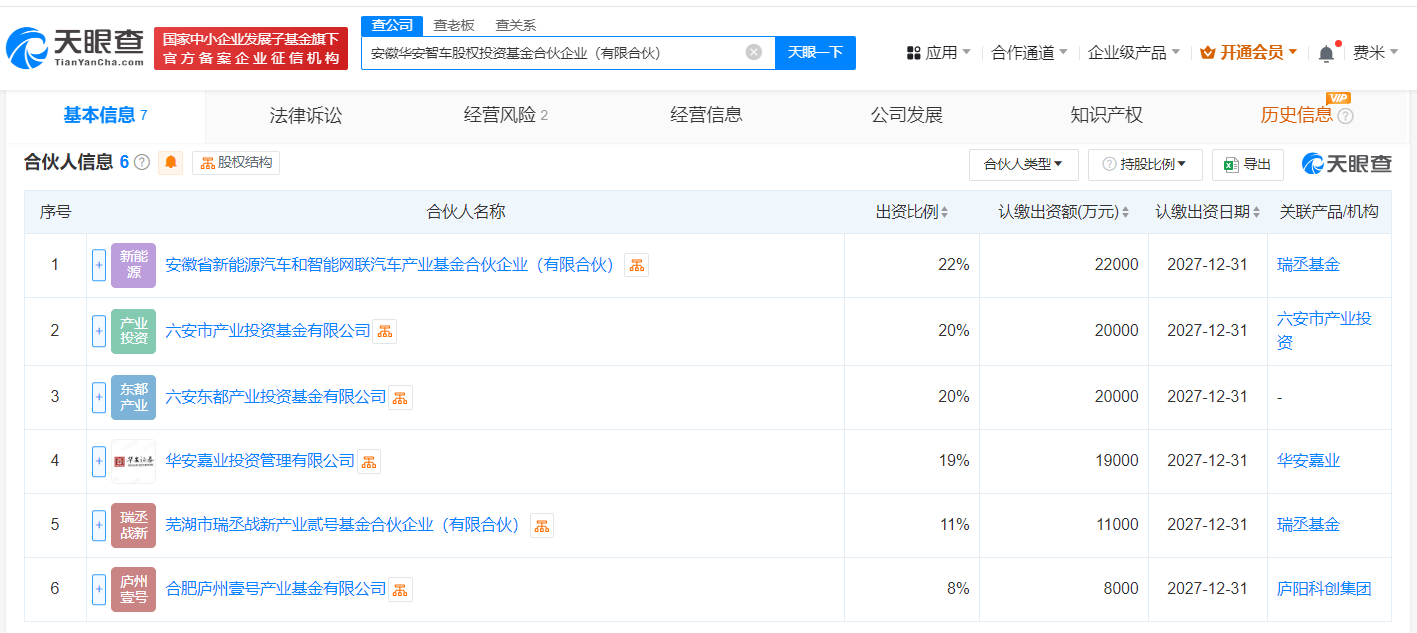The height and width of the screenshot is (633, 1417).
Task: Open 瑞丞基金 related link in row 1
Action: click(x=1308, y=265)
